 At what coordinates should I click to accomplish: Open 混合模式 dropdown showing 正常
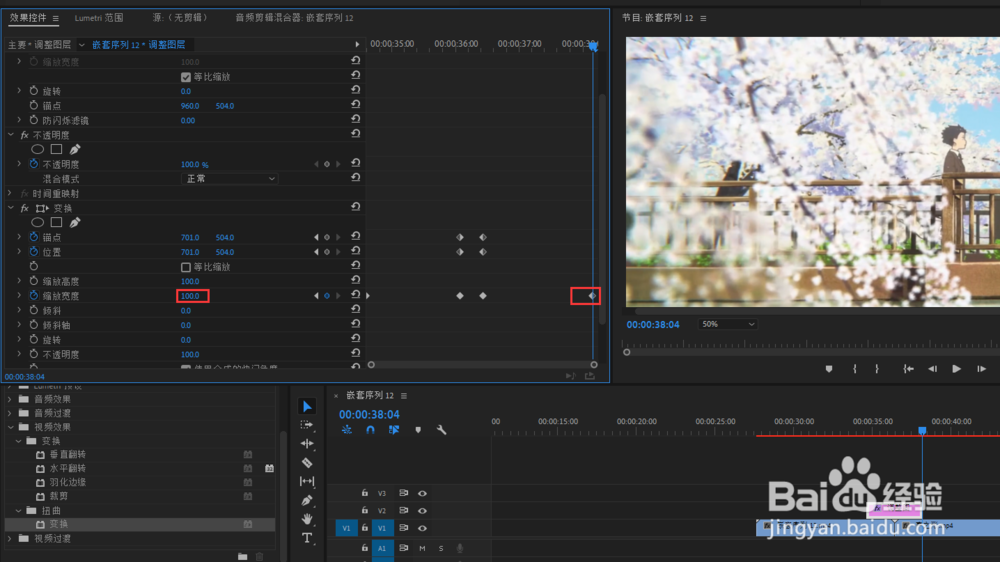coord(229,179)
